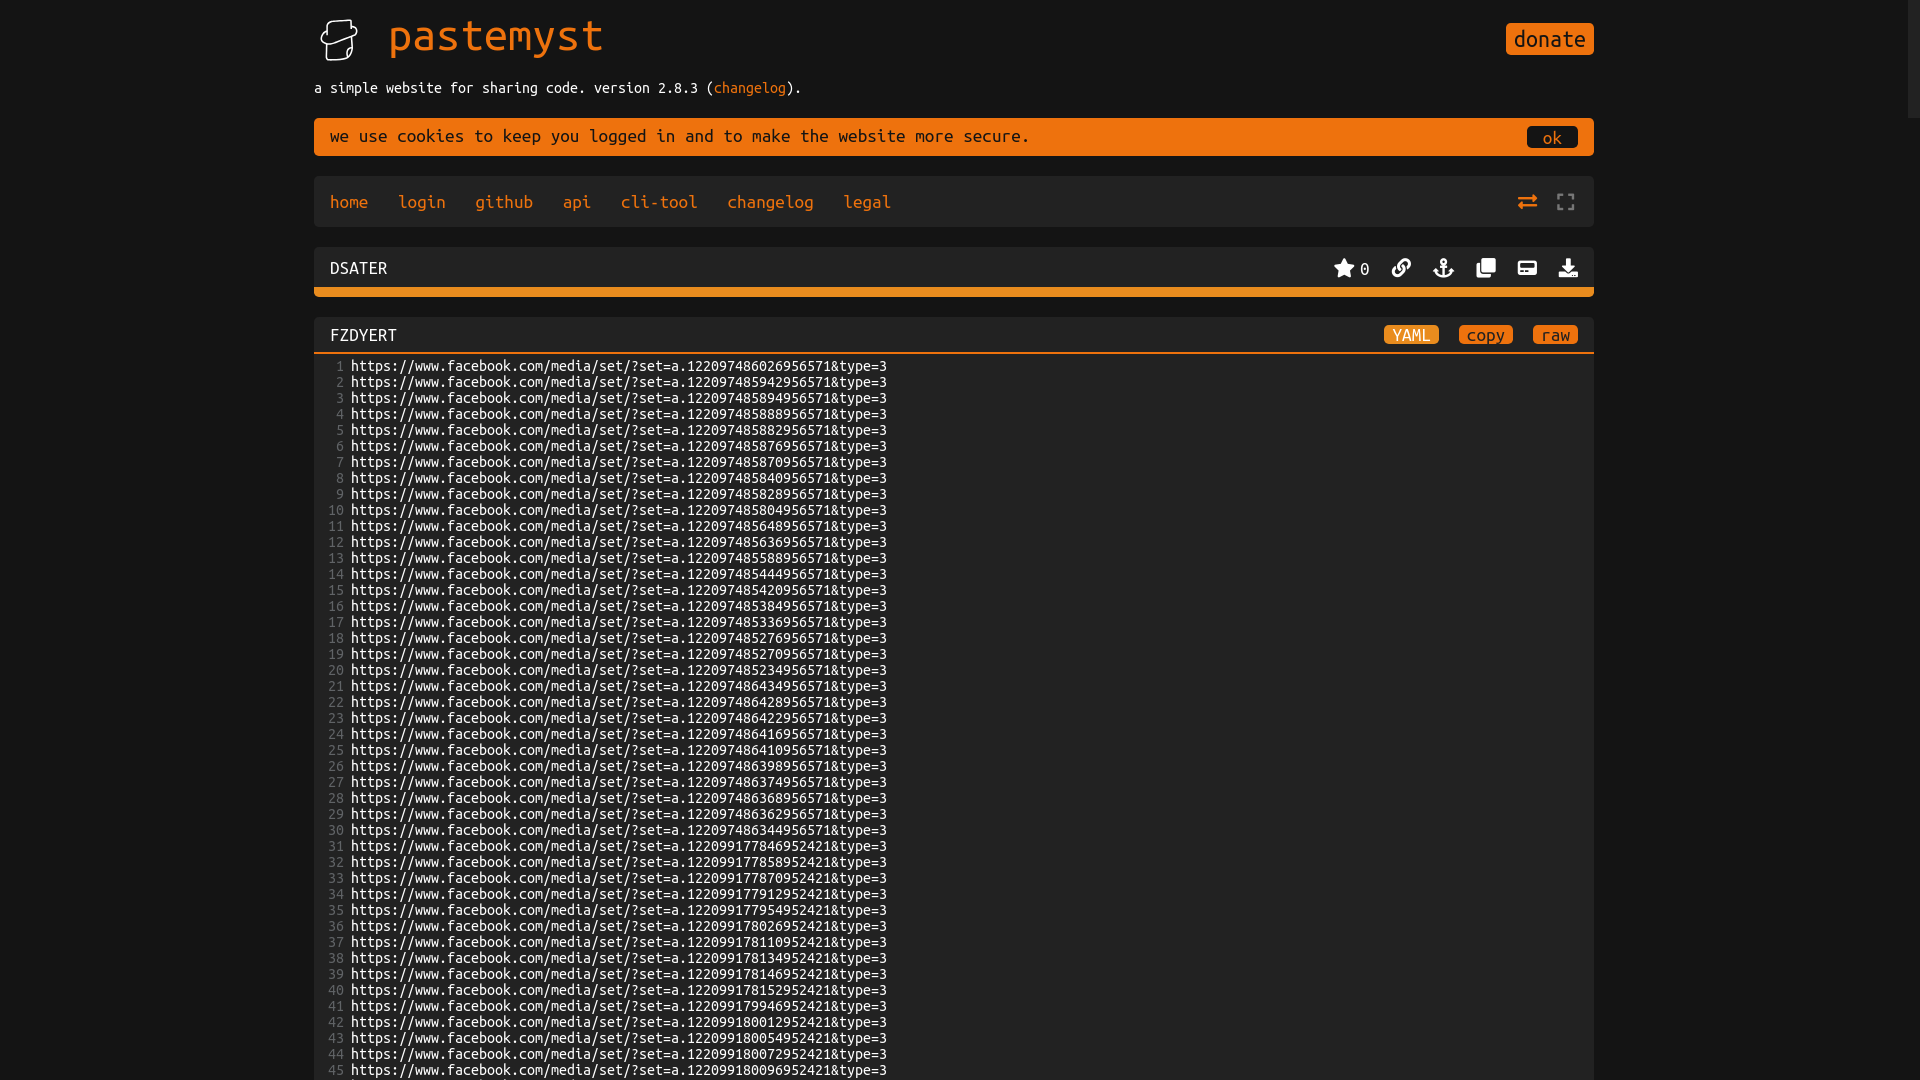Open the github nav link

click(504, 202)
